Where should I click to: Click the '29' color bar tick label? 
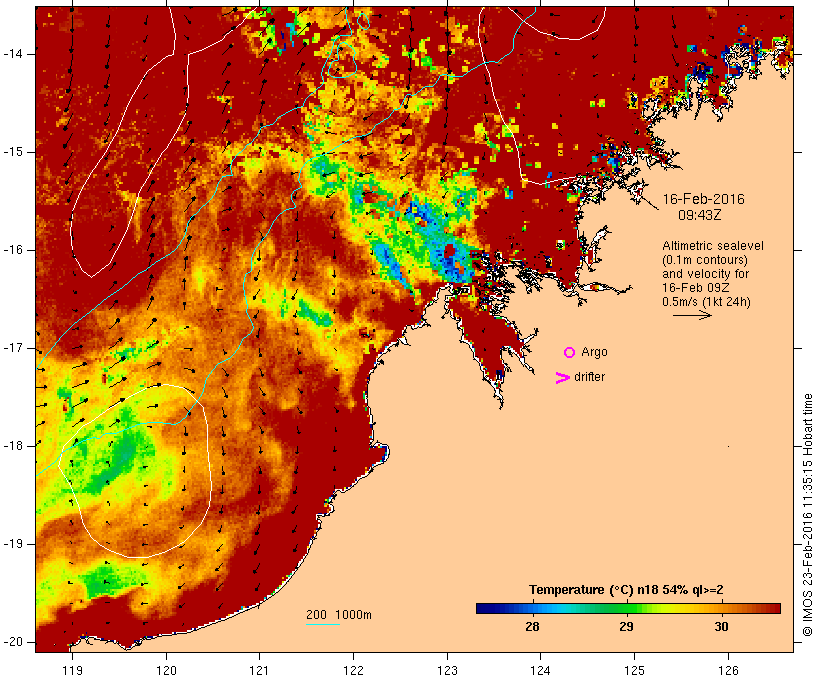(627, 627)
